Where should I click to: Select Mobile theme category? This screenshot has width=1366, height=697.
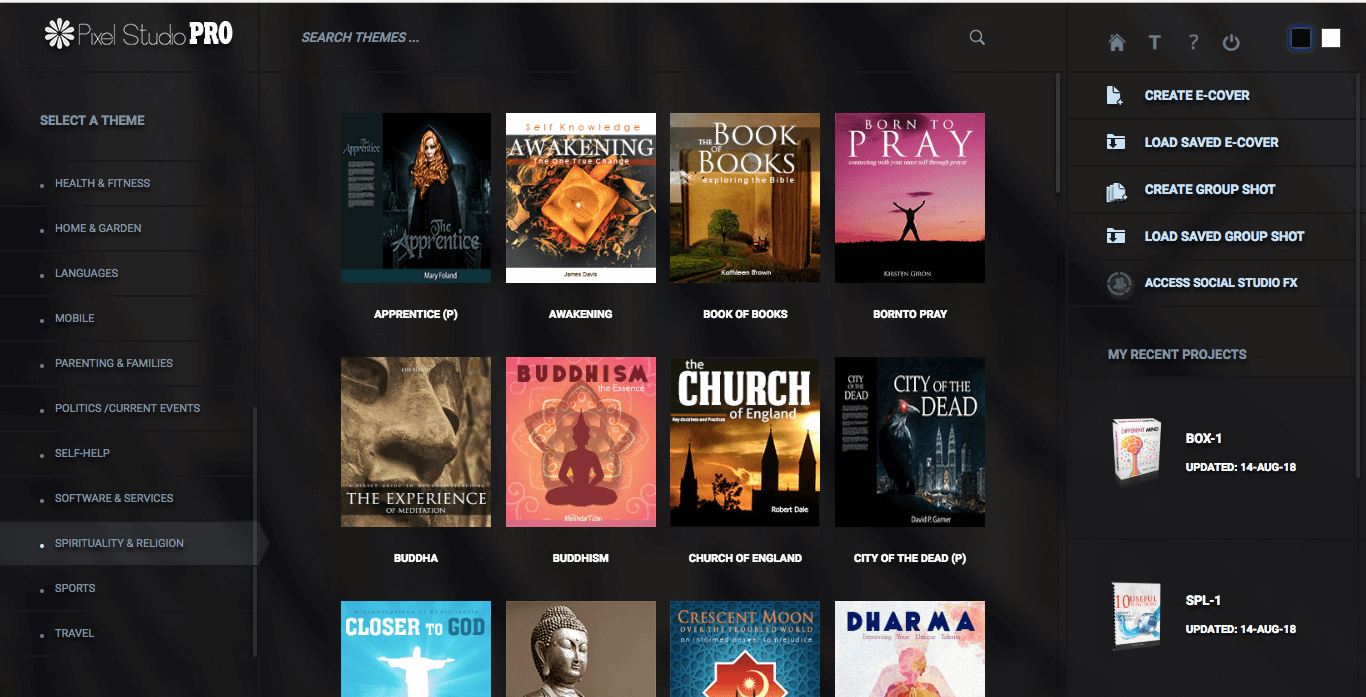point(74,318)
